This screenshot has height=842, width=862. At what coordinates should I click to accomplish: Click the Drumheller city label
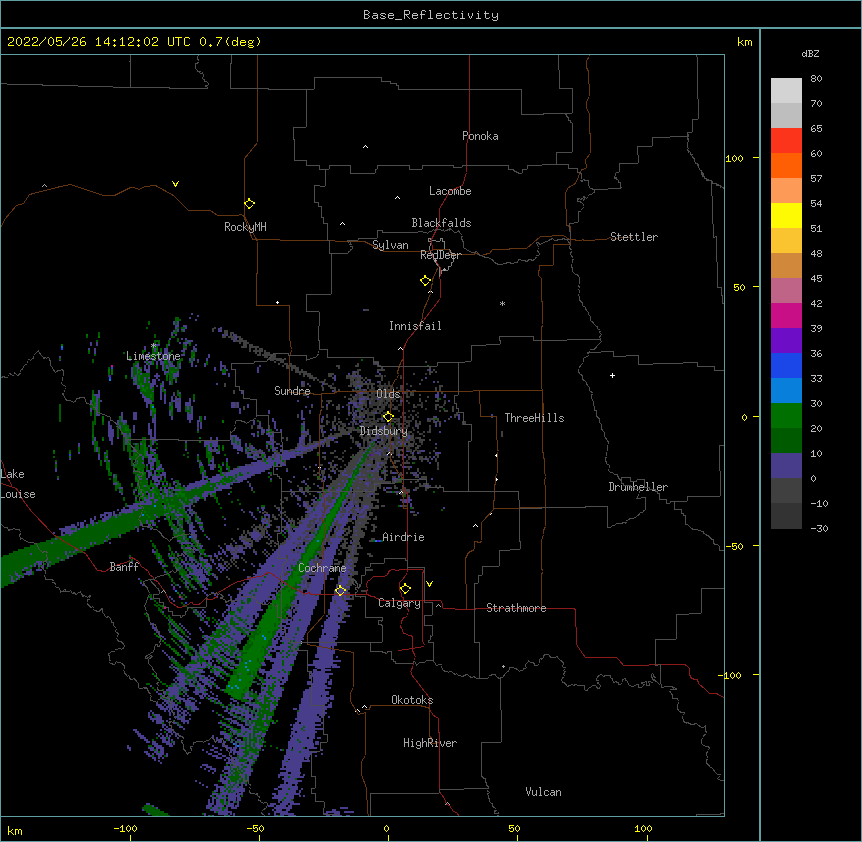(x=638, y=487)
